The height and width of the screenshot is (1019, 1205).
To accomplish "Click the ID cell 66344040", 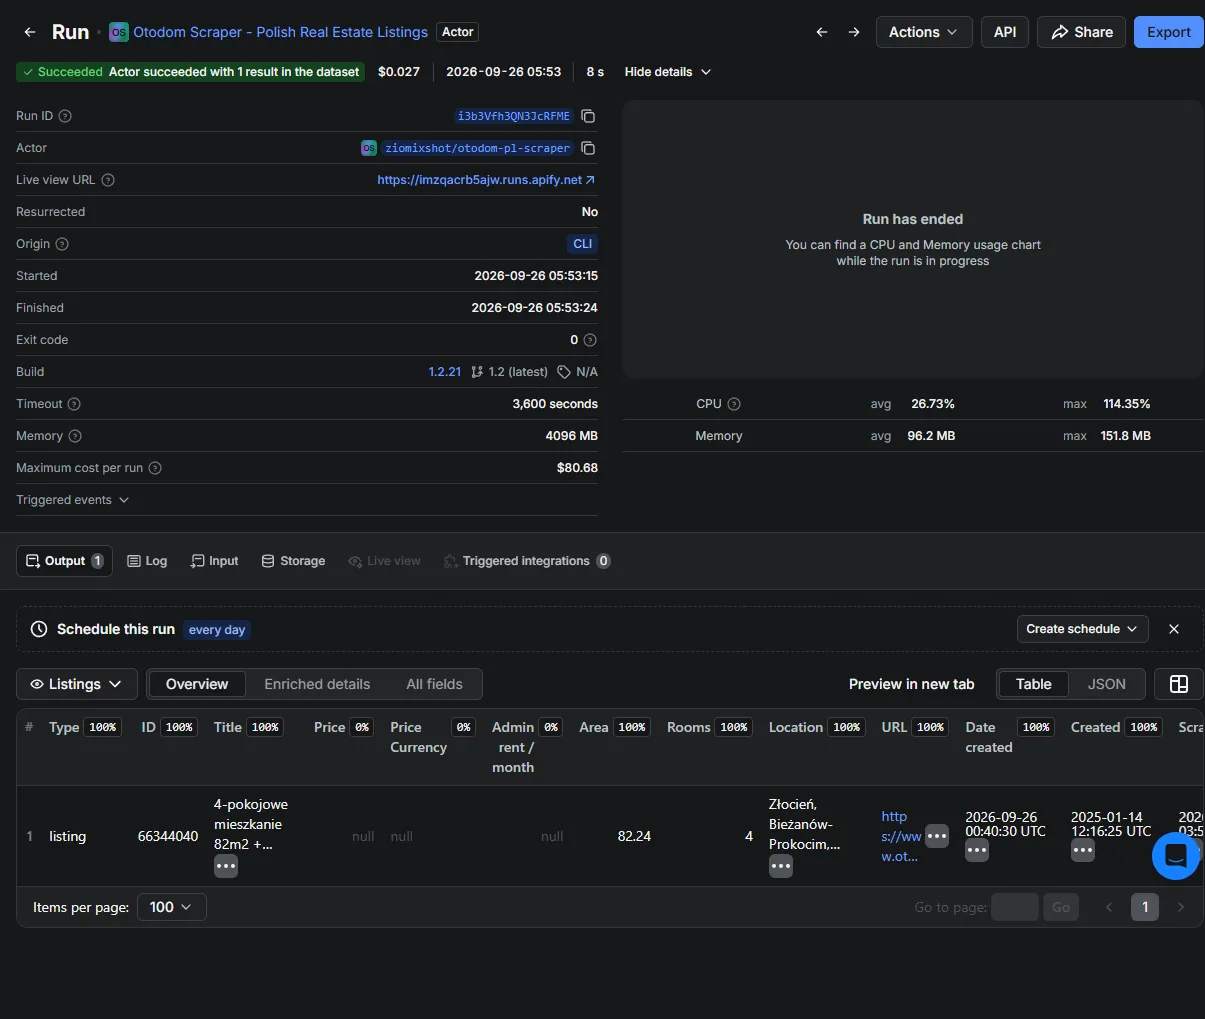I will [x=168, y=836].
